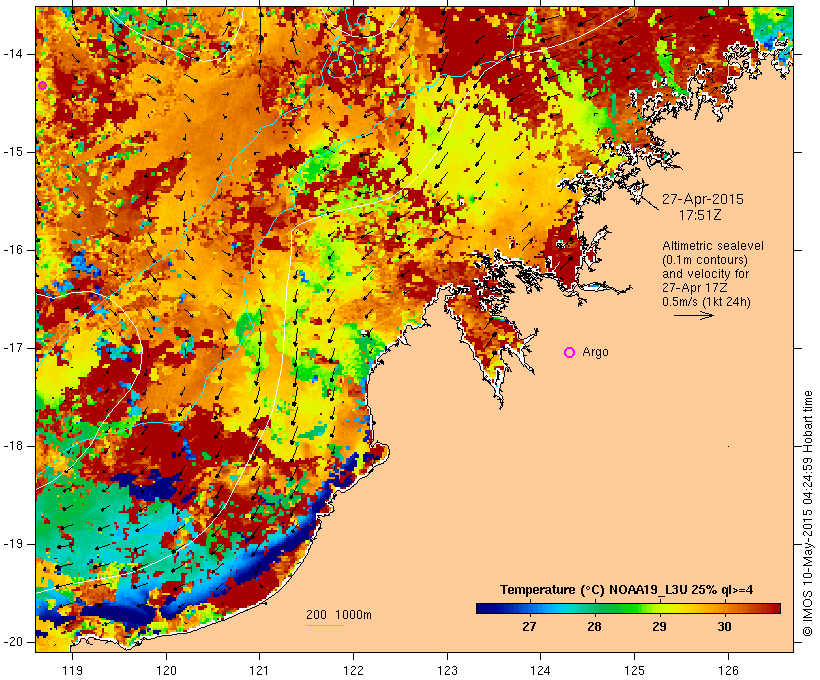Image resolution: width=820 pixels, height=680 pixels.
Task: Click the longitude axis label '121'
Action: click(259, 670)
